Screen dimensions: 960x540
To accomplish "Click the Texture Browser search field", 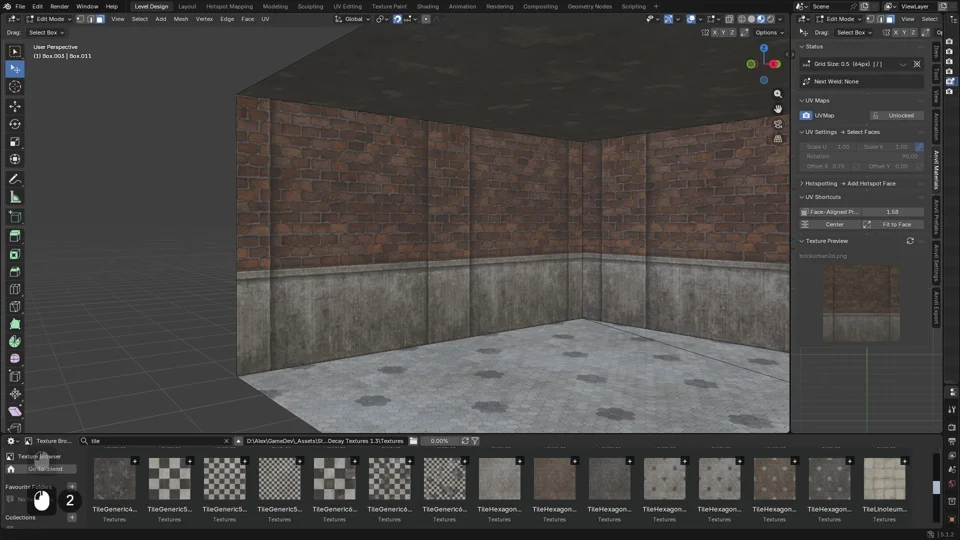I will pyautogui.click(x=156, y=441).
